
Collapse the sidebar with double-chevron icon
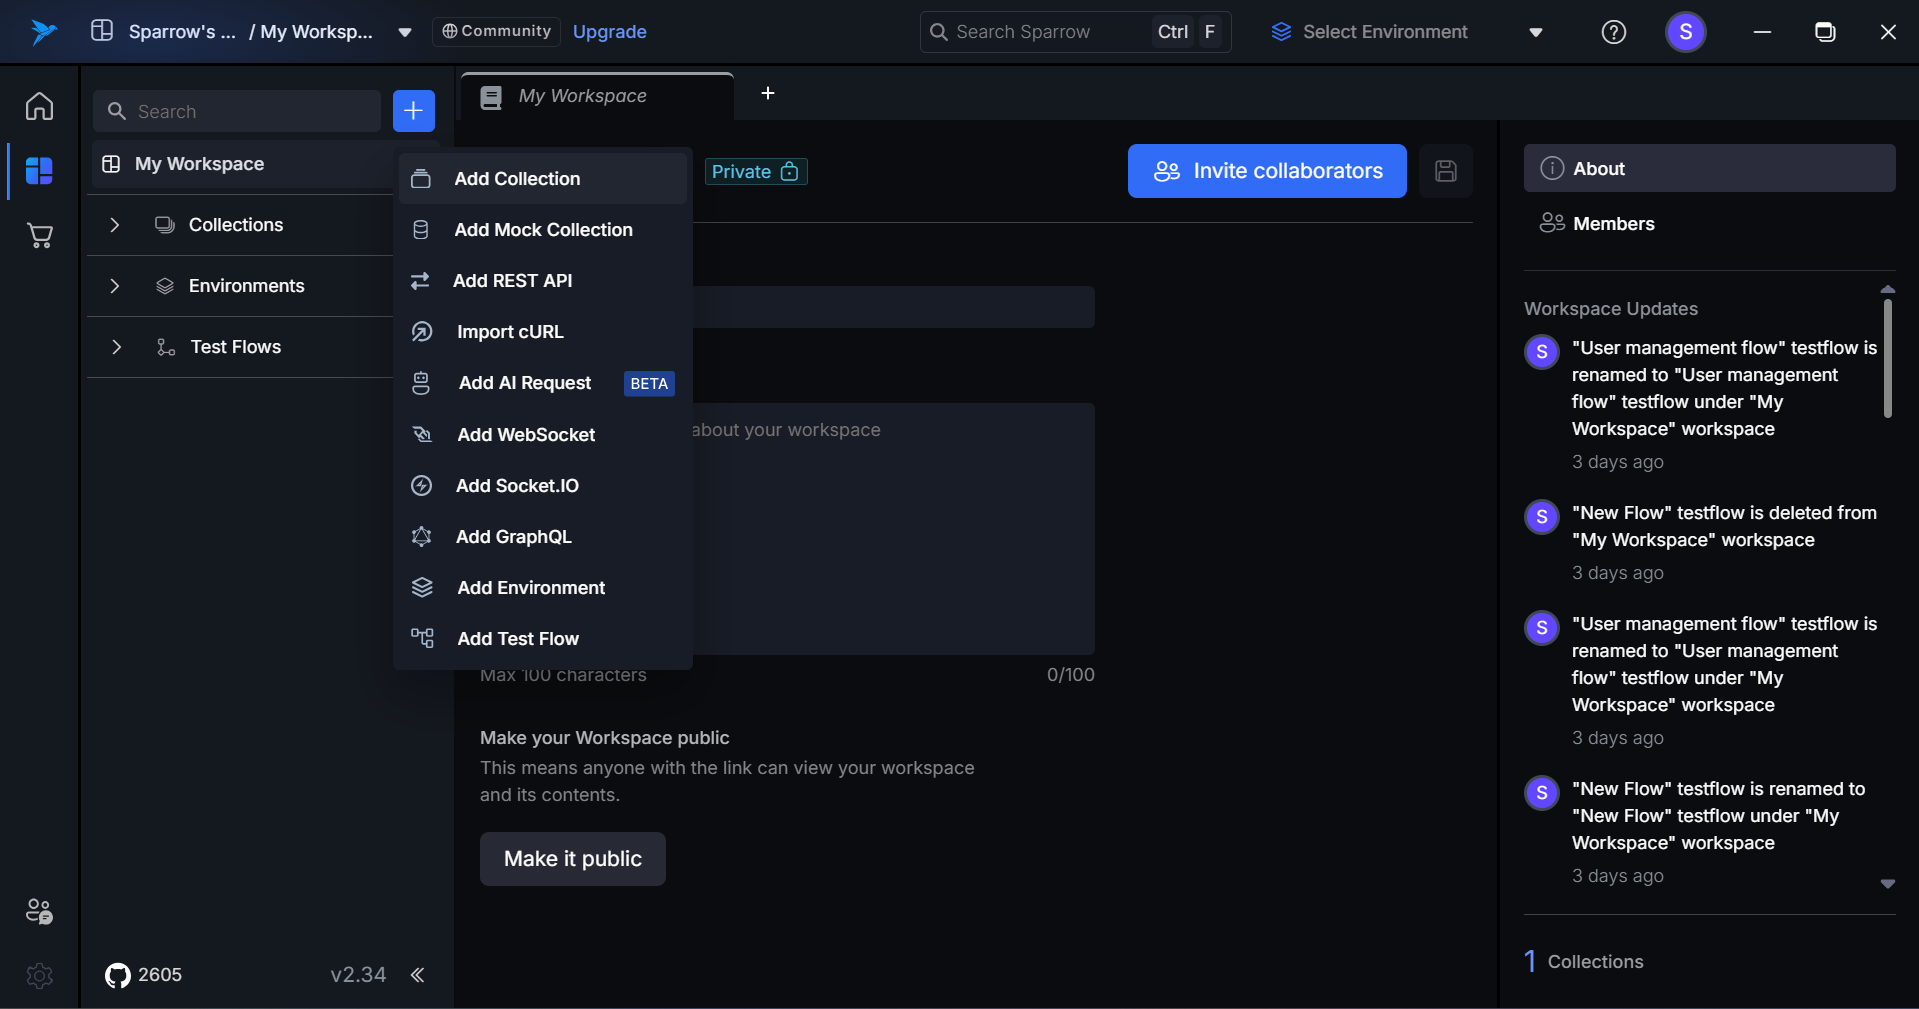tap(418, 975)
